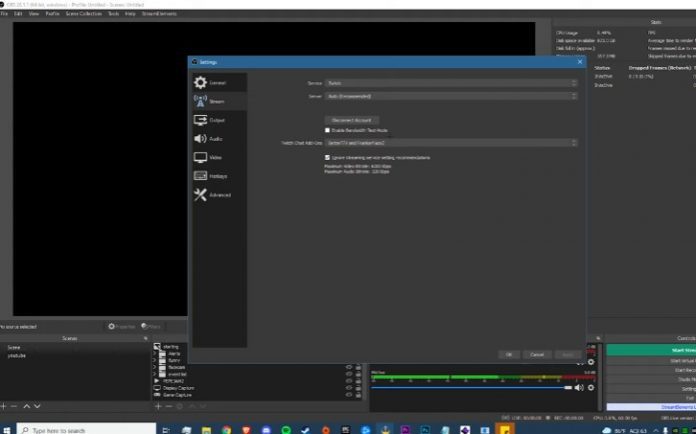Open the Output settings category

coord(220,120)
